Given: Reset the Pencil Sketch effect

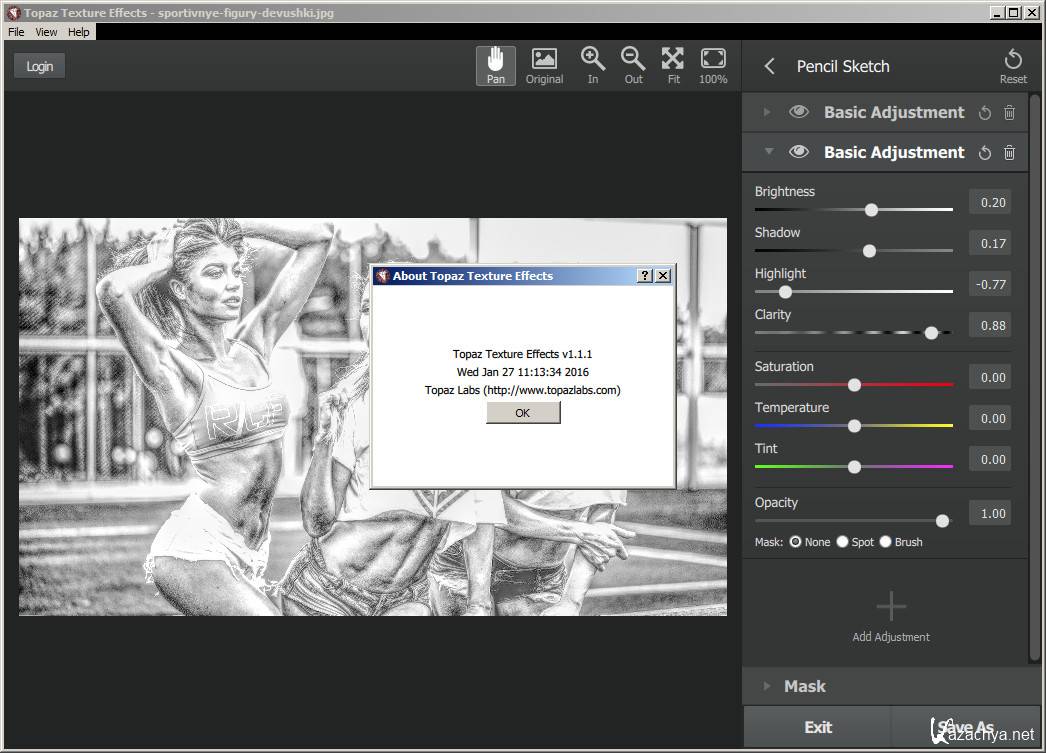Looking at the screenshot, I should [1013, 65].
